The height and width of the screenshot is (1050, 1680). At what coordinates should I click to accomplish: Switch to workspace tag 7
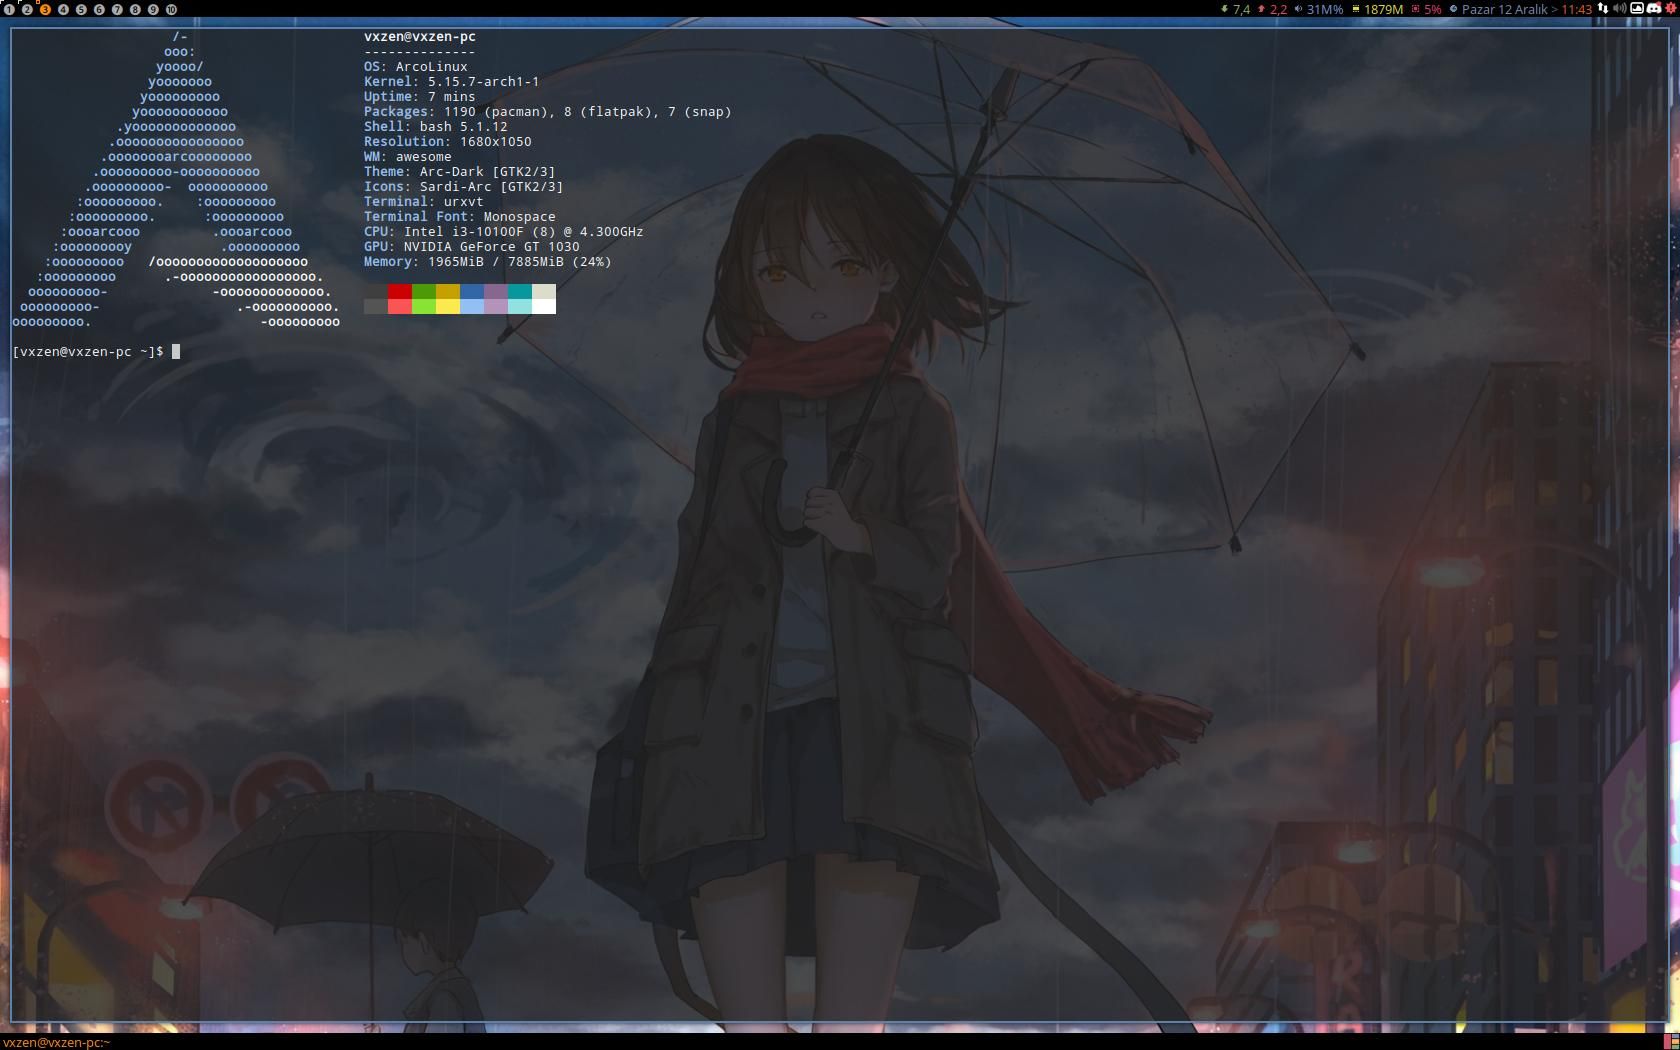[117, 9]
